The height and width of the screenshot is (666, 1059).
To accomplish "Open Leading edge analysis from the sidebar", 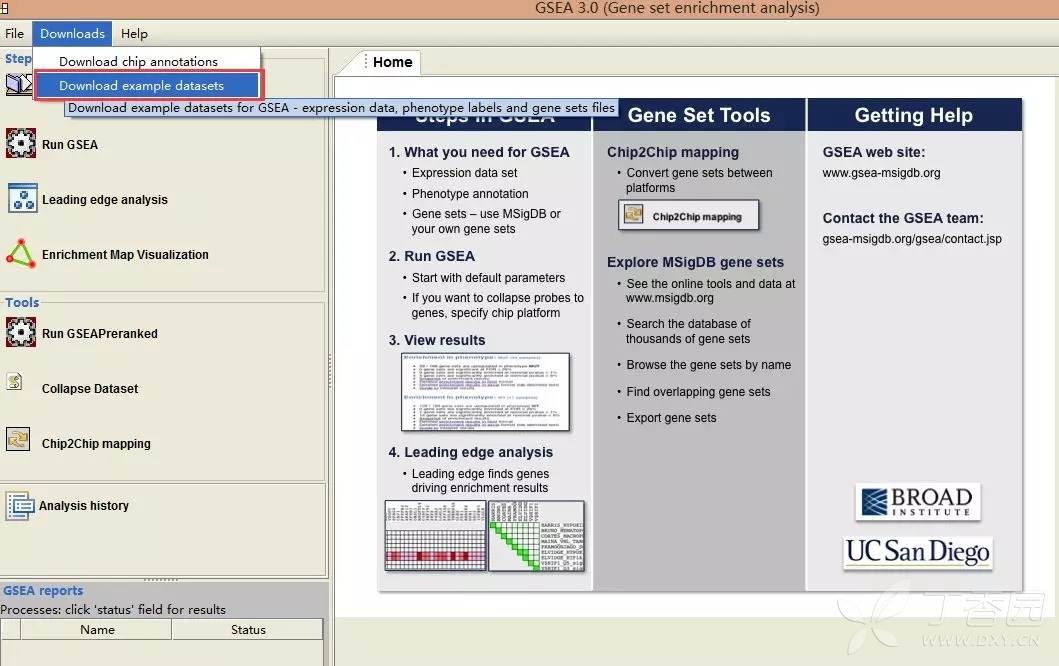I will click(105, 199).
